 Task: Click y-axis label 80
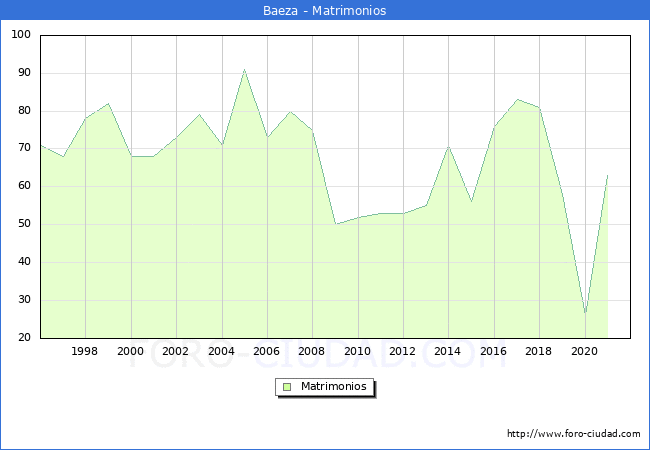(x=24, y=110)
